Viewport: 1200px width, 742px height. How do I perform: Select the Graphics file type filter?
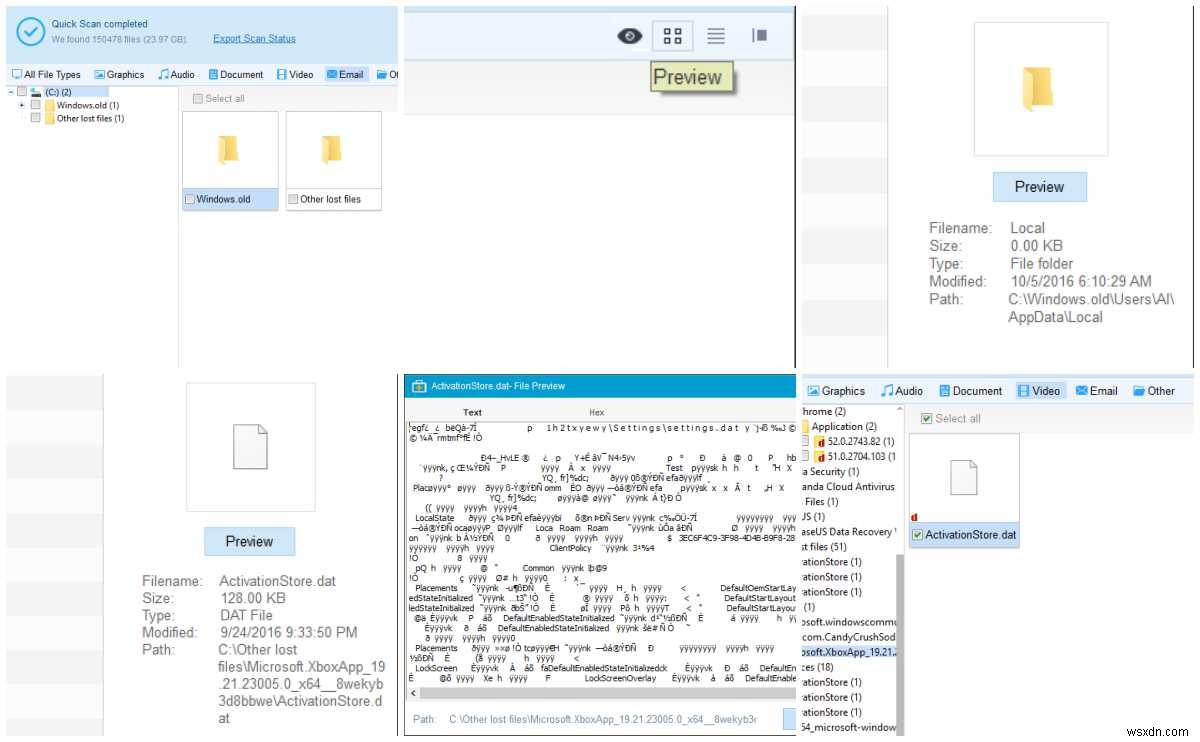(119, 73)
